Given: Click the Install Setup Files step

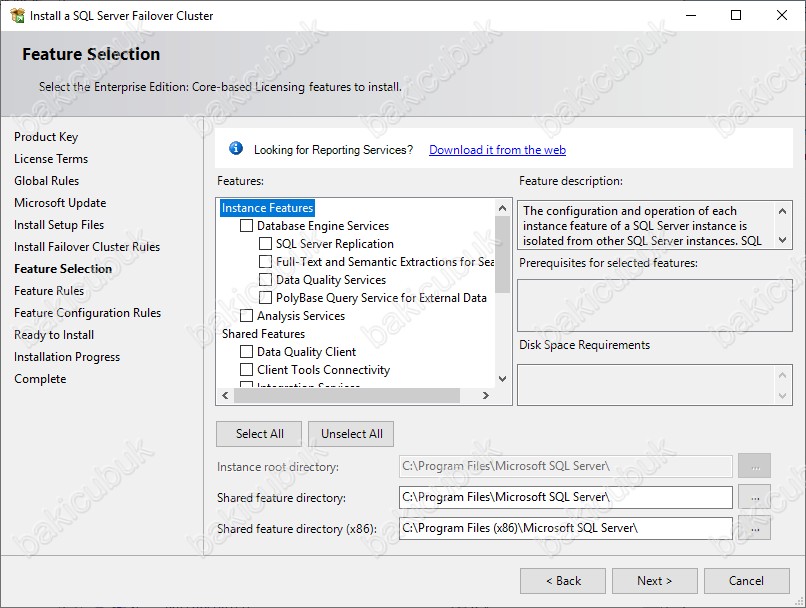Looking at the screenshot, I should point(59,225).
